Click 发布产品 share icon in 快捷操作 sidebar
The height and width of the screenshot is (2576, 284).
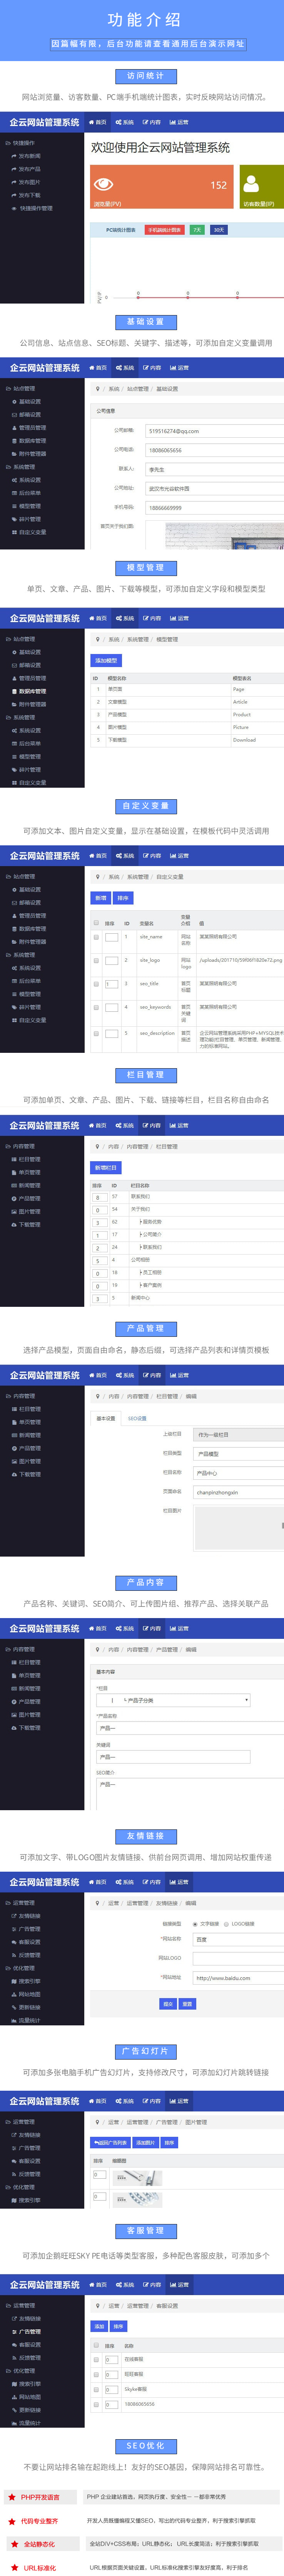[14, 169]
